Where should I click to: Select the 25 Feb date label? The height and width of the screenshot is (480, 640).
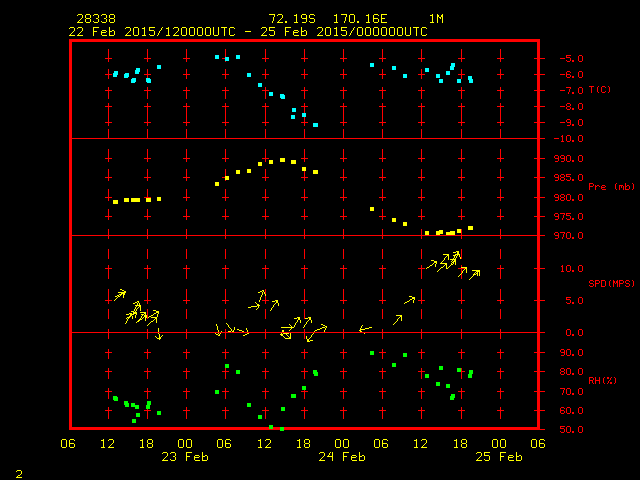(x=498, y=457)
